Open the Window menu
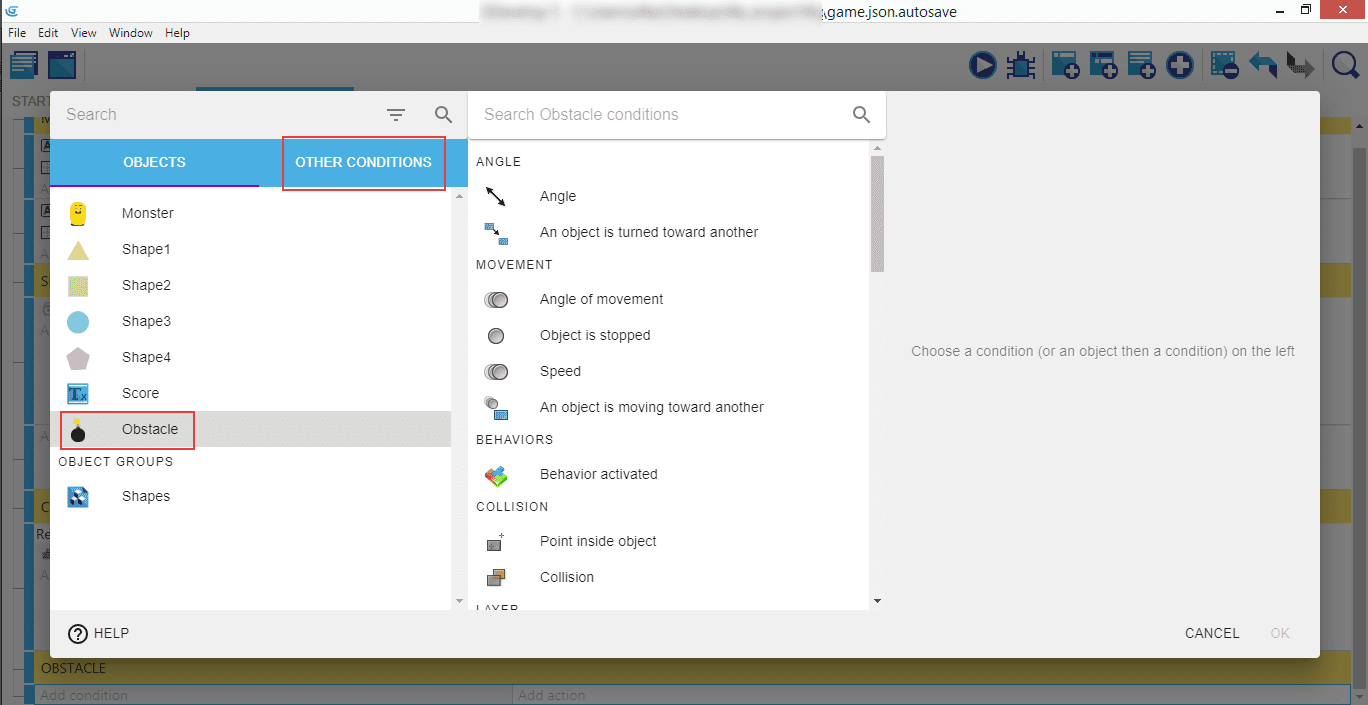 [x=131, y=33]
